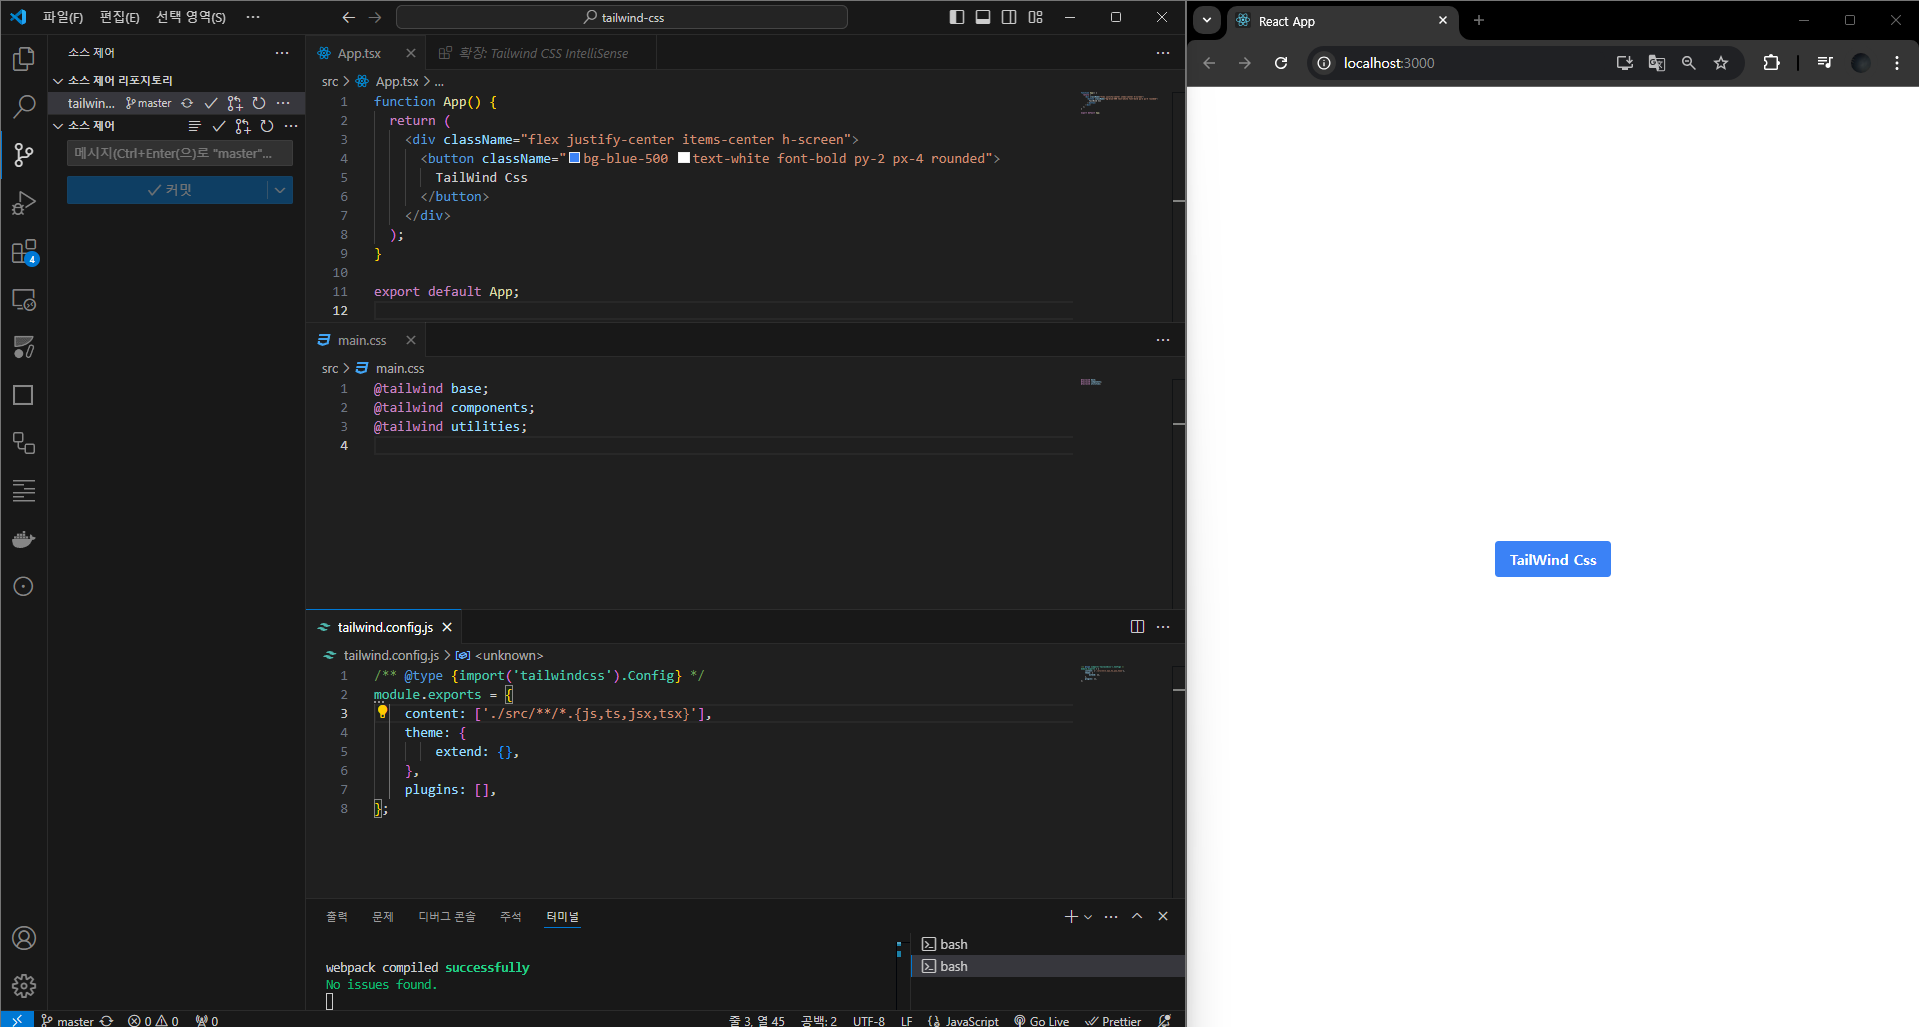Click the 커밋 commit button
Image resolution: width=1919 pixels, height=1027 pixels.
(168, 190)
